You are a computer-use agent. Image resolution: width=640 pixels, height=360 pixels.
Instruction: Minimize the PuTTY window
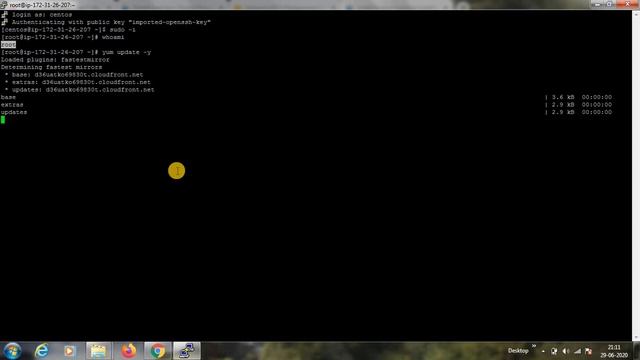tap(597, 4)
